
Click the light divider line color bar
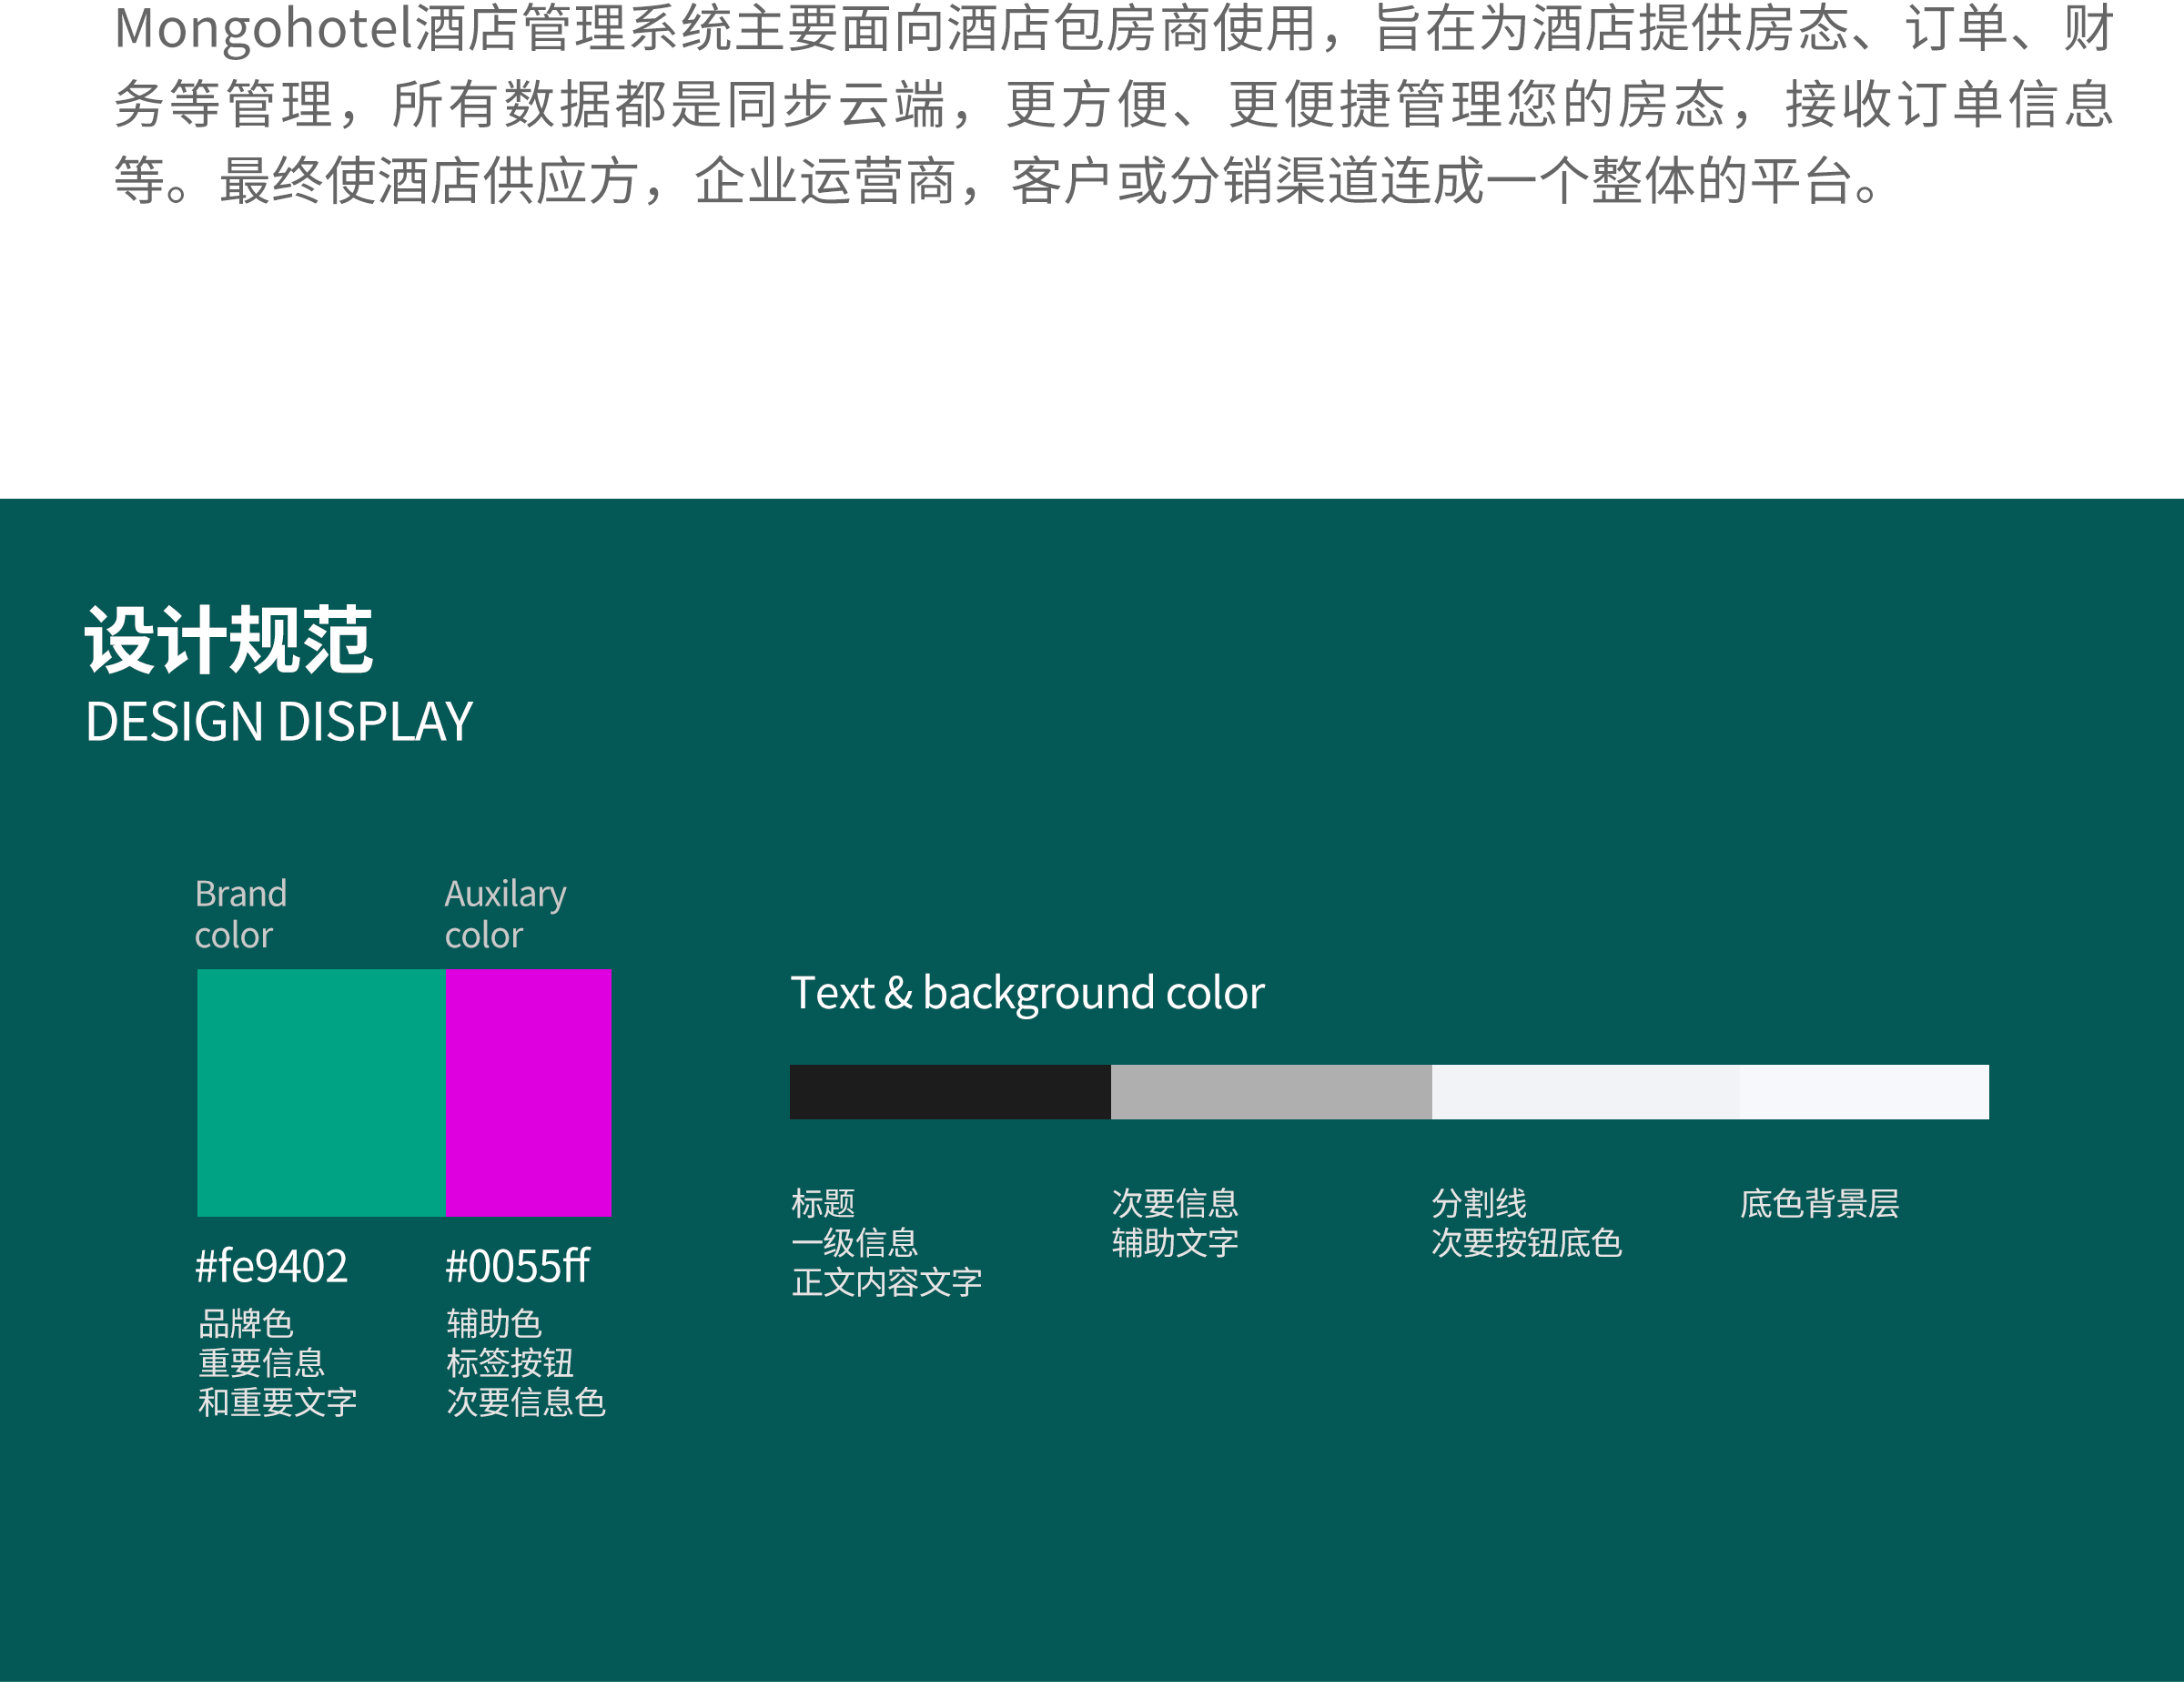[1585, 1092]
